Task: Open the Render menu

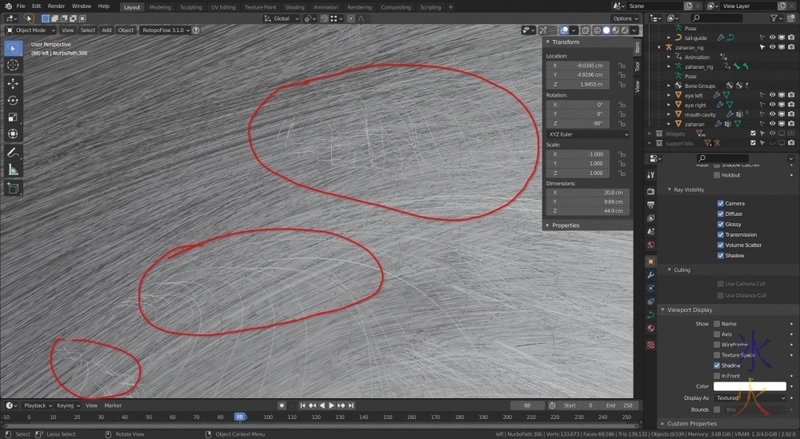Action: pos(56,6)
